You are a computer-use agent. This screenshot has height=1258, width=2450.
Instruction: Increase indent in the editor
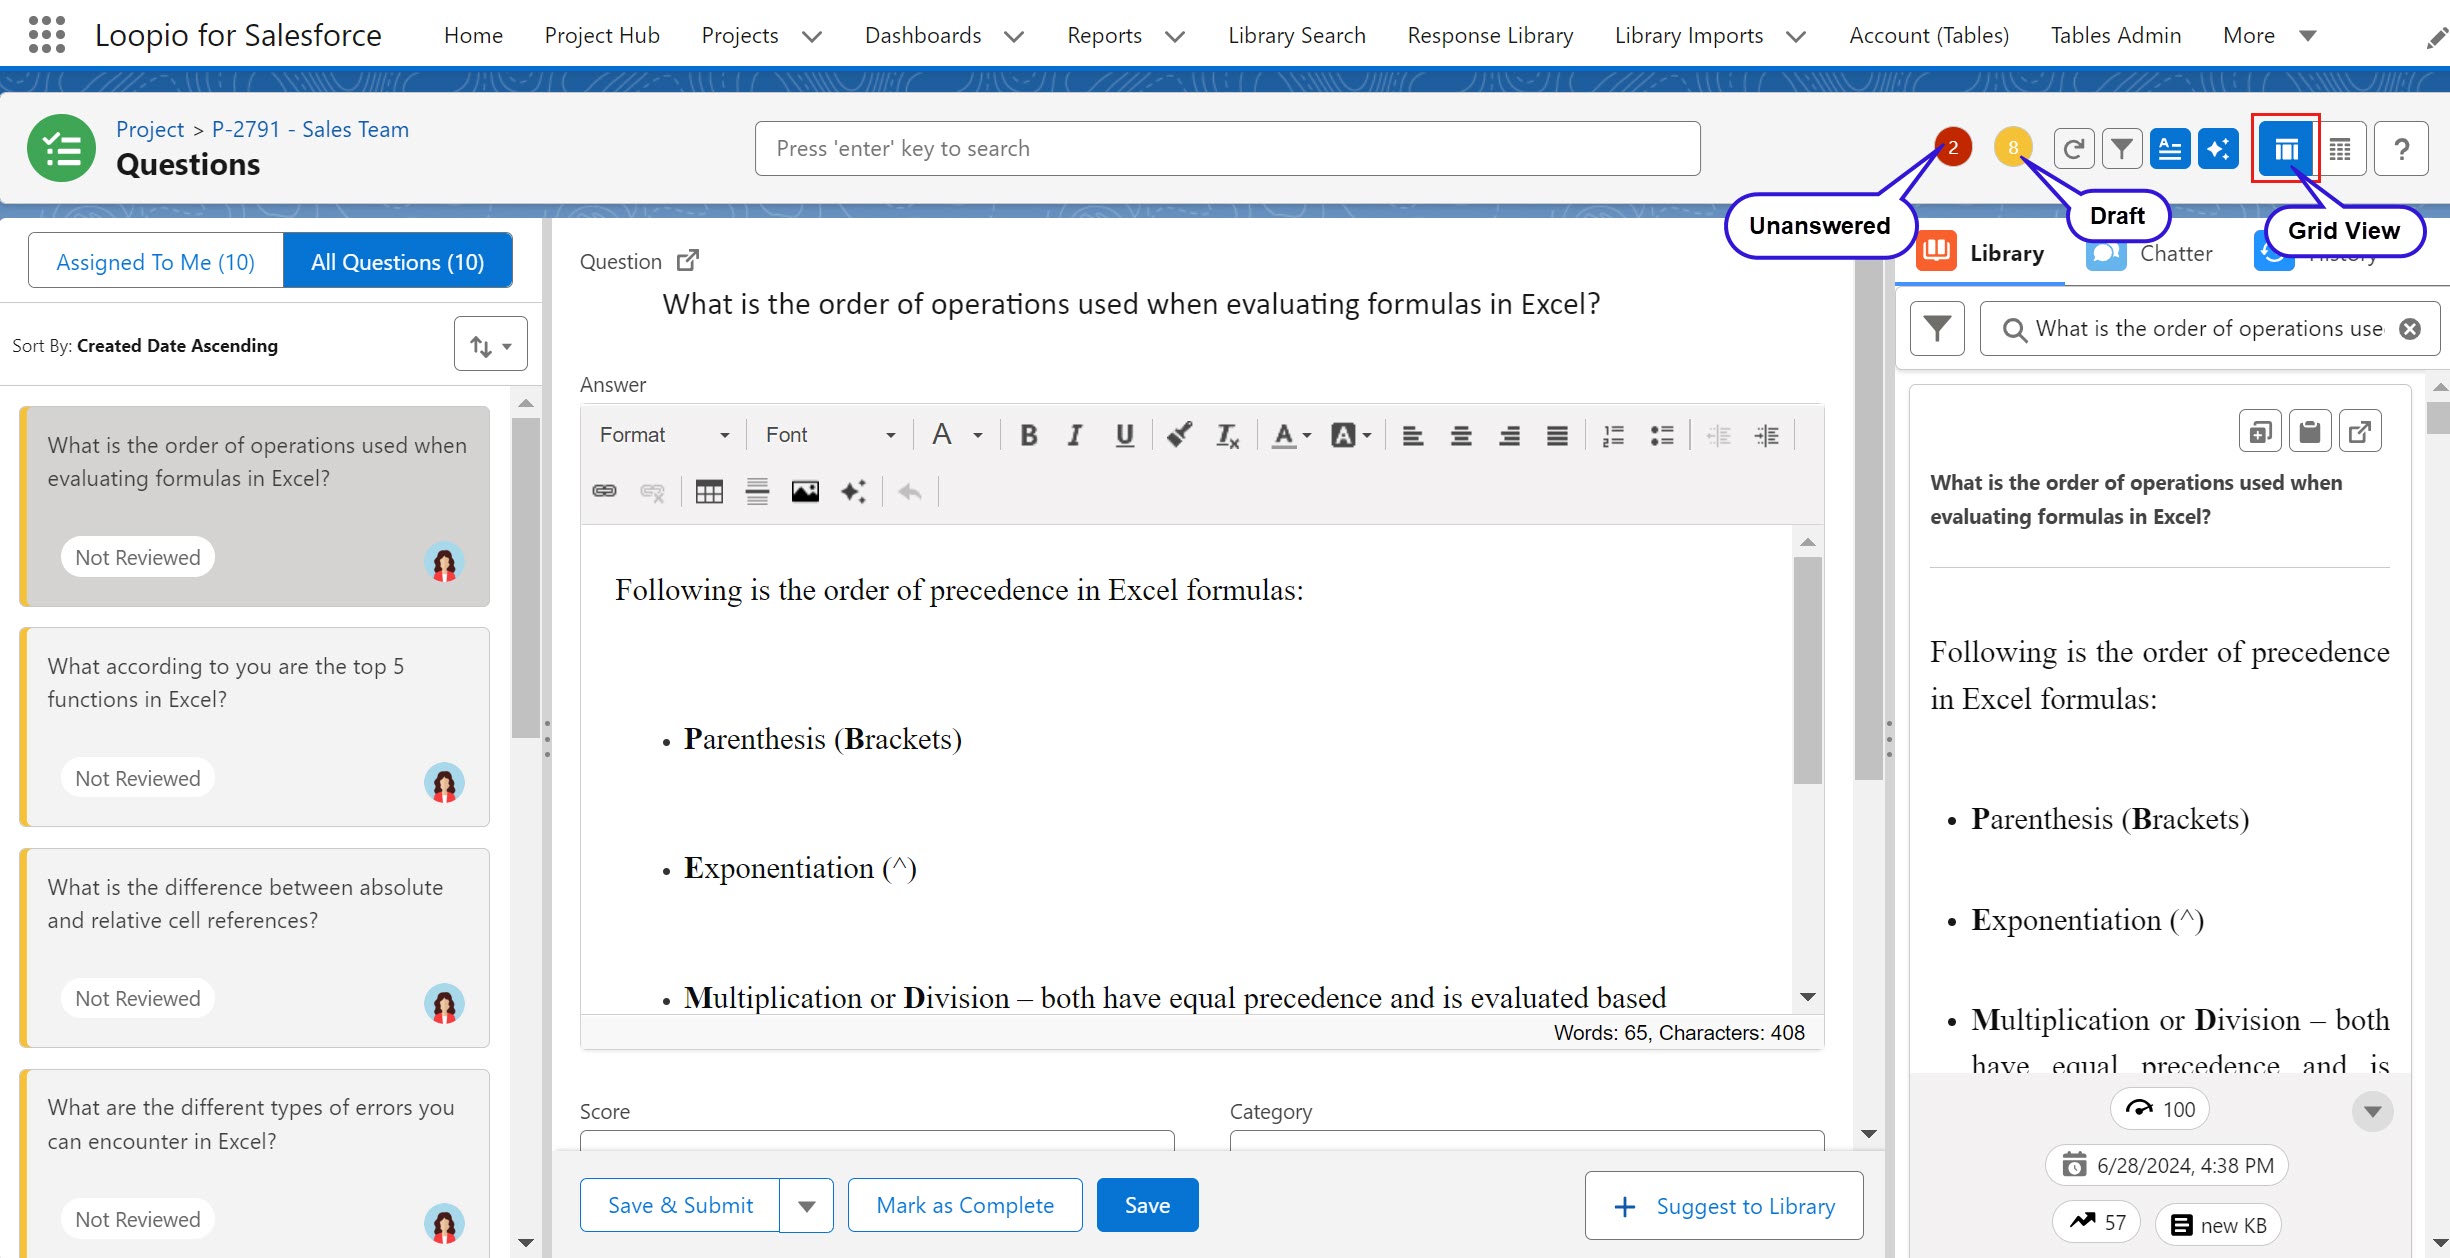1767,435
